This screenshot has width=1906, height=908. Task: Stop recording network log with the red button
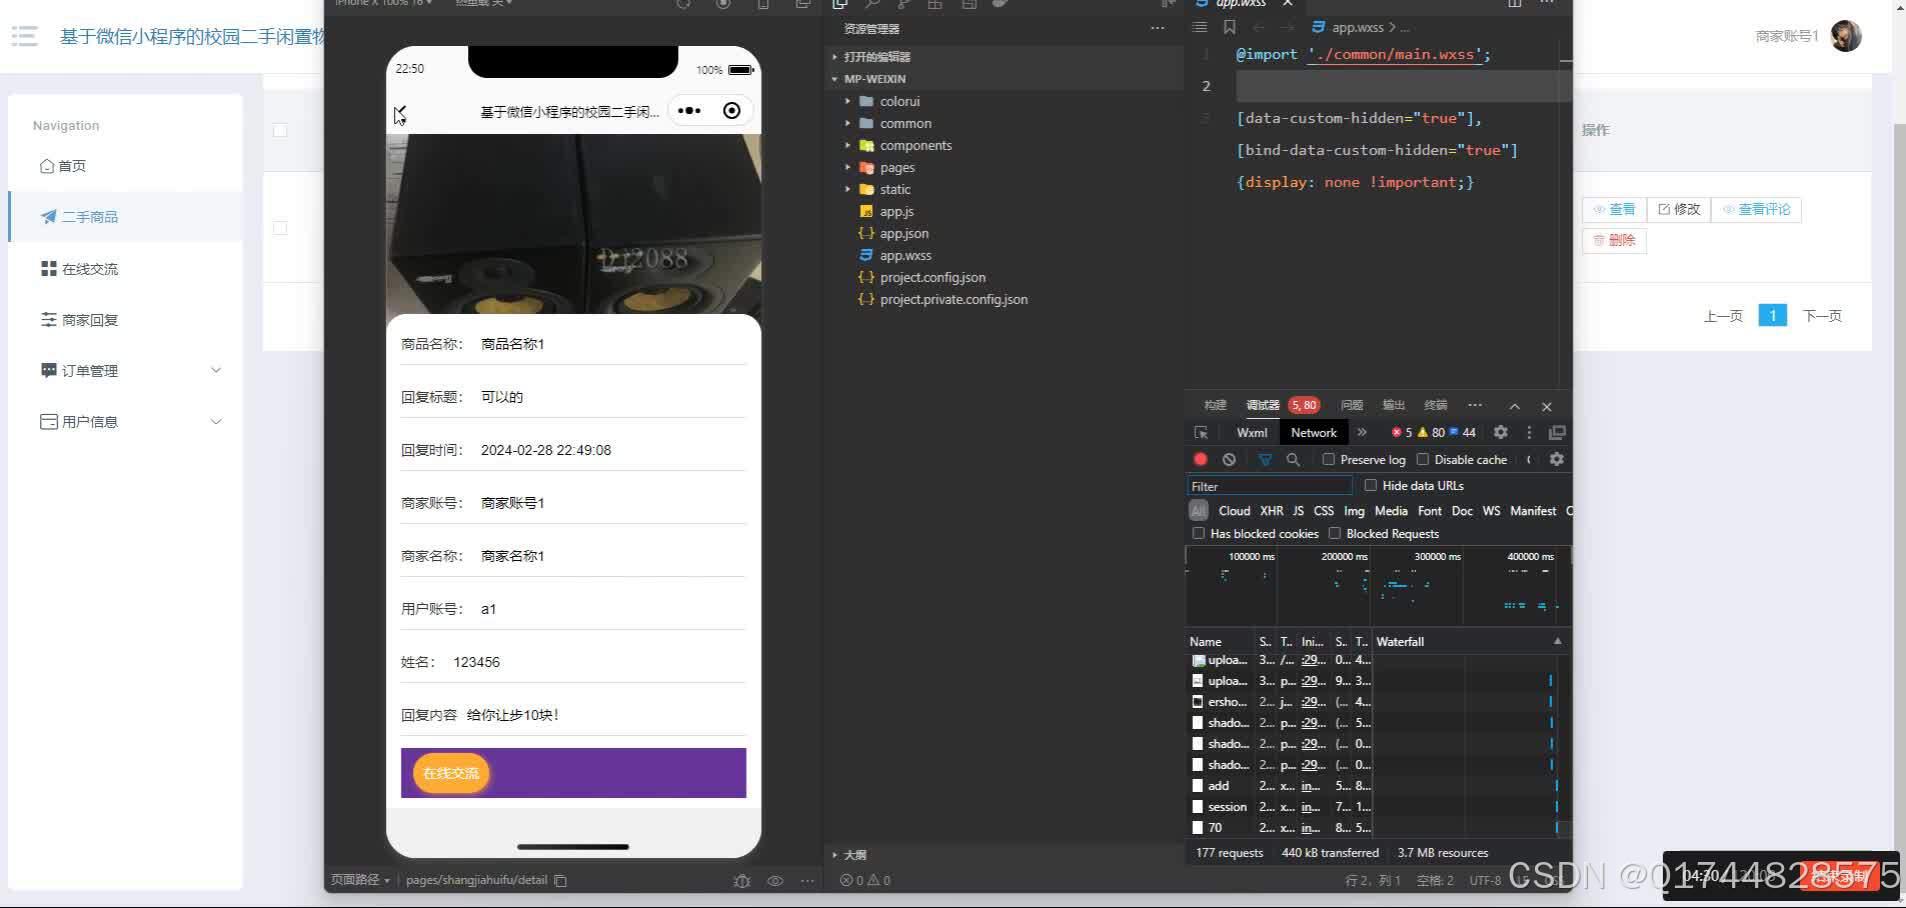click(1200, 459)
